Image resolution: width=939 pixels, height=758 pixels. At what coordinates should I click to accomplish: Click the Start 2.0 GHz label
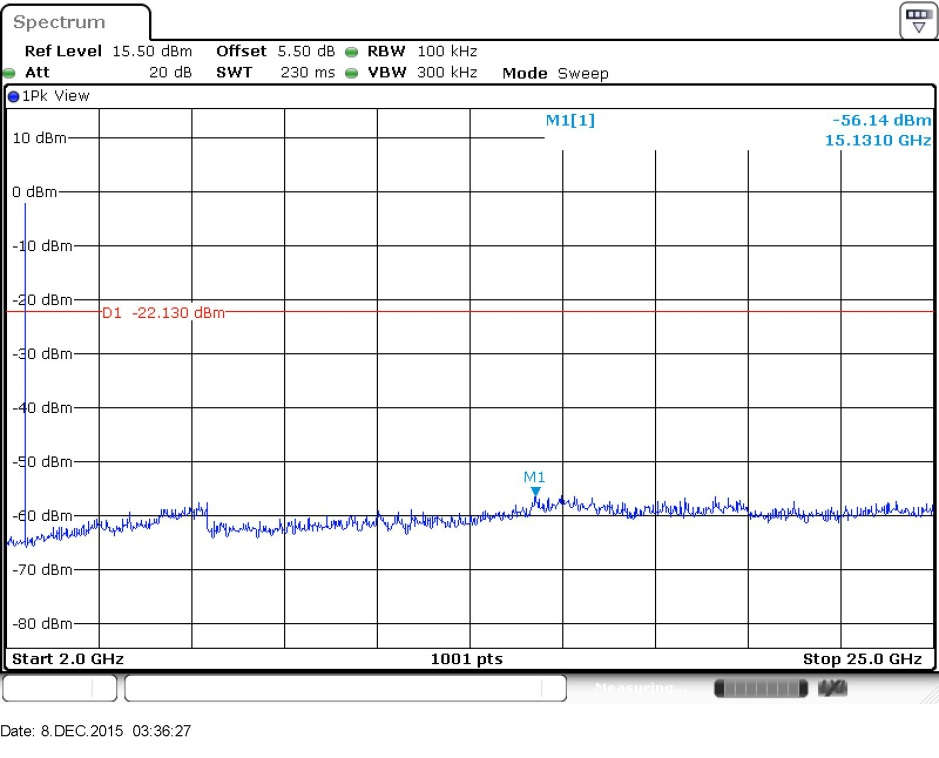tap(68, 659)
